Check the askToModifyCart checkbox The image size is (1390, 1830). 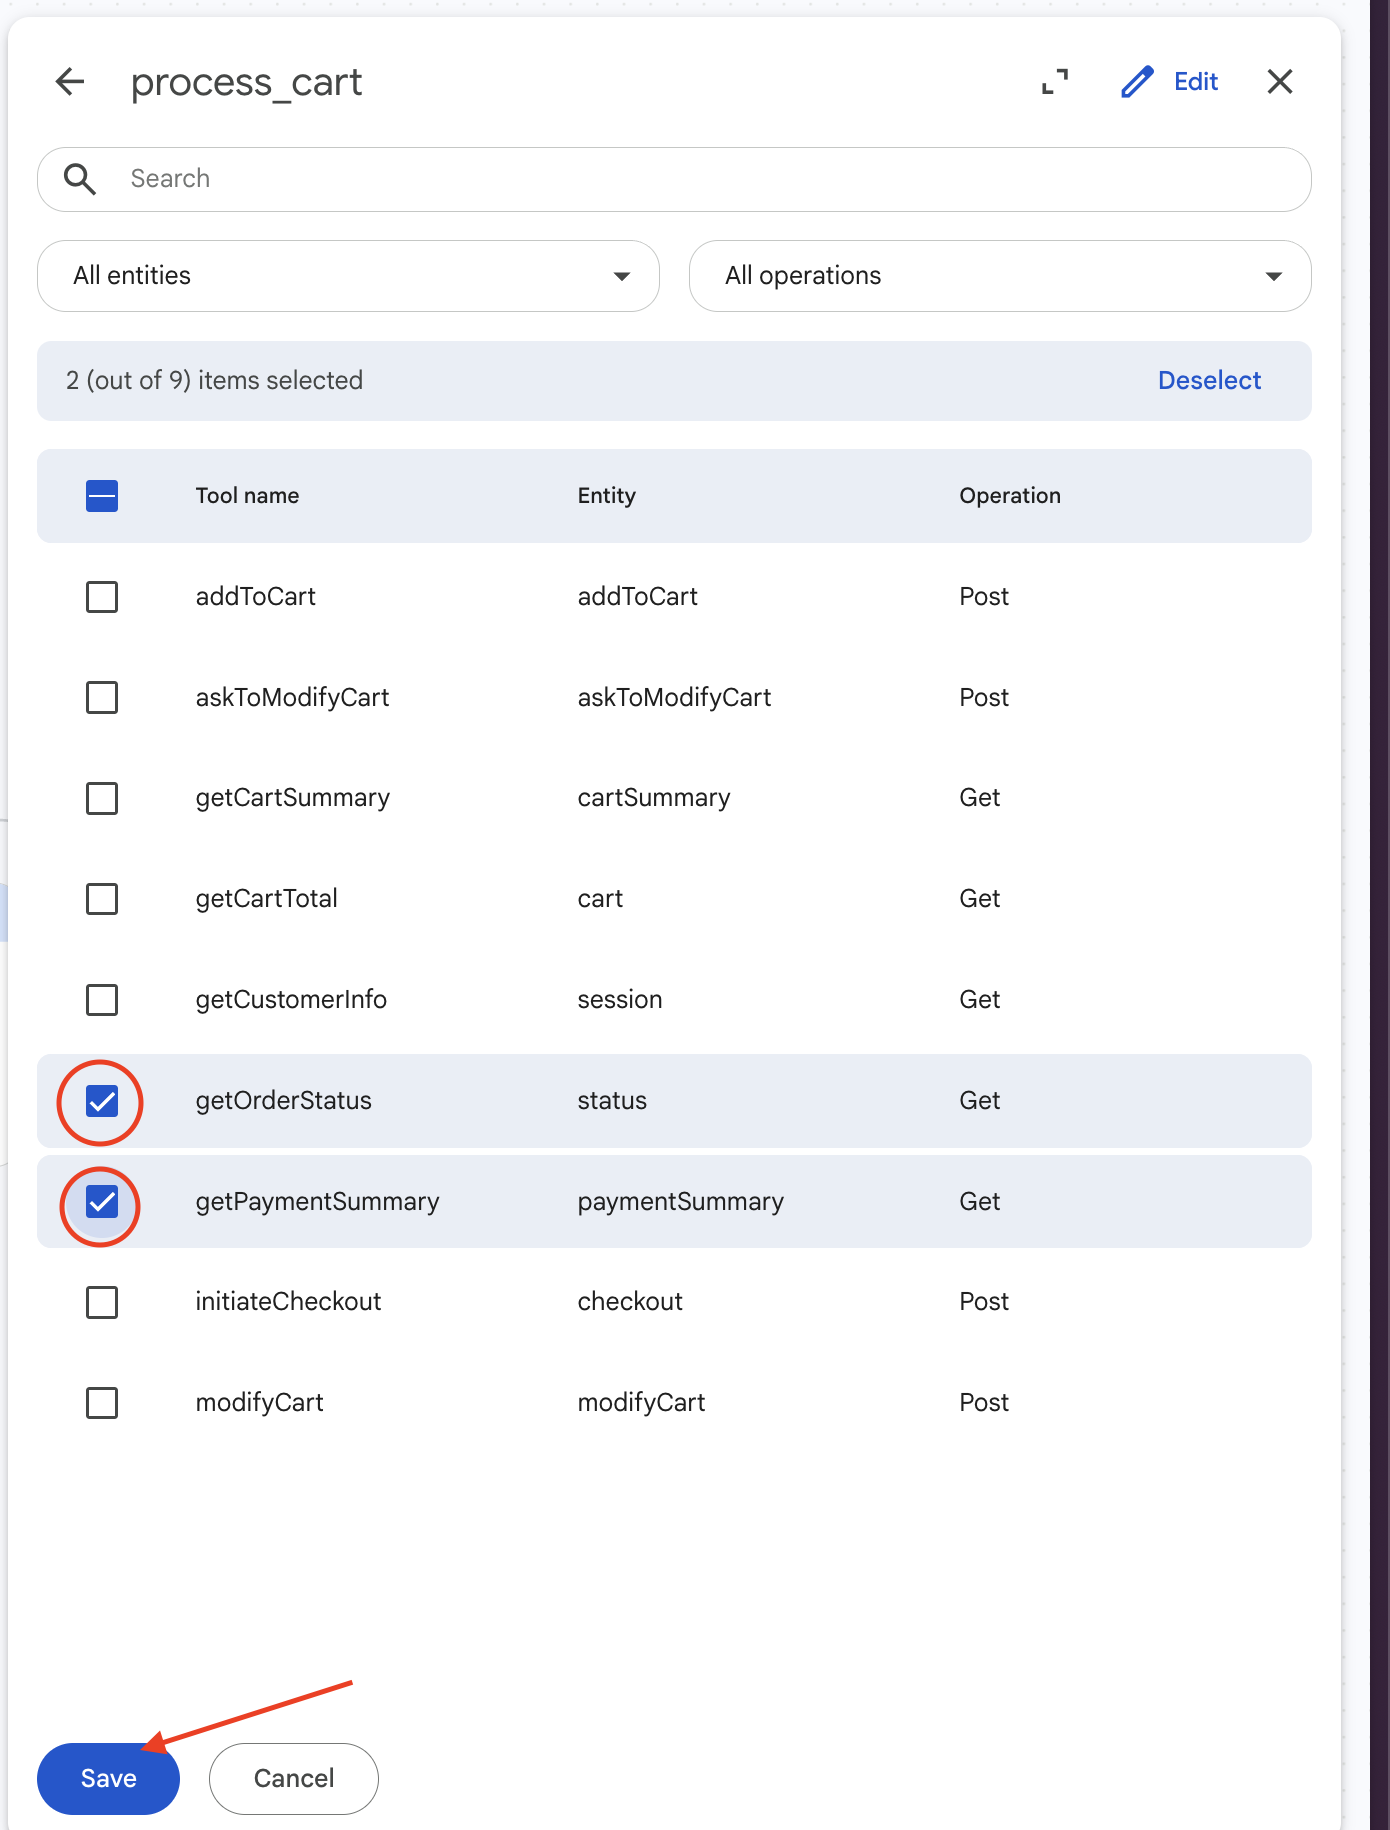pos(102,698)
